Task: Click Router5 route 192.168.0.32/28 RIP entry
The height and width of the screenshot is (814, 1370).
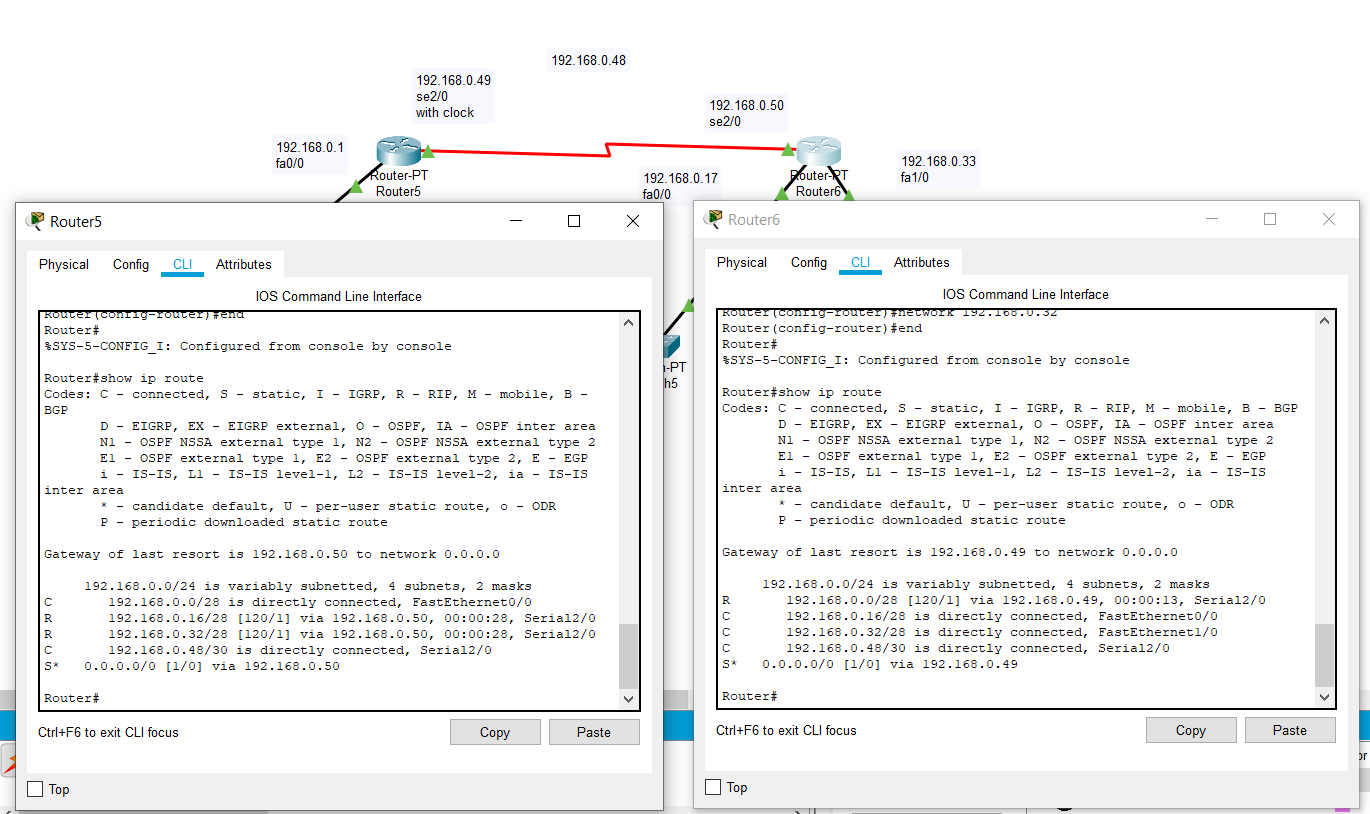Action: pos(320,634)
